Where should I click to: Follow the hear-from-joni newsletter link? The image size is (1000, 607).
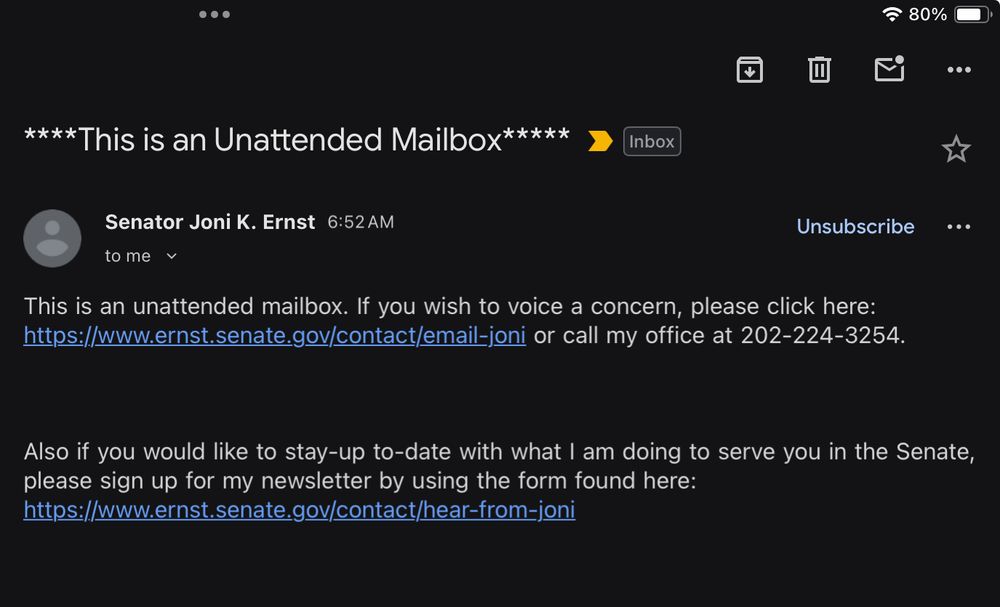(x=299, y=510)
